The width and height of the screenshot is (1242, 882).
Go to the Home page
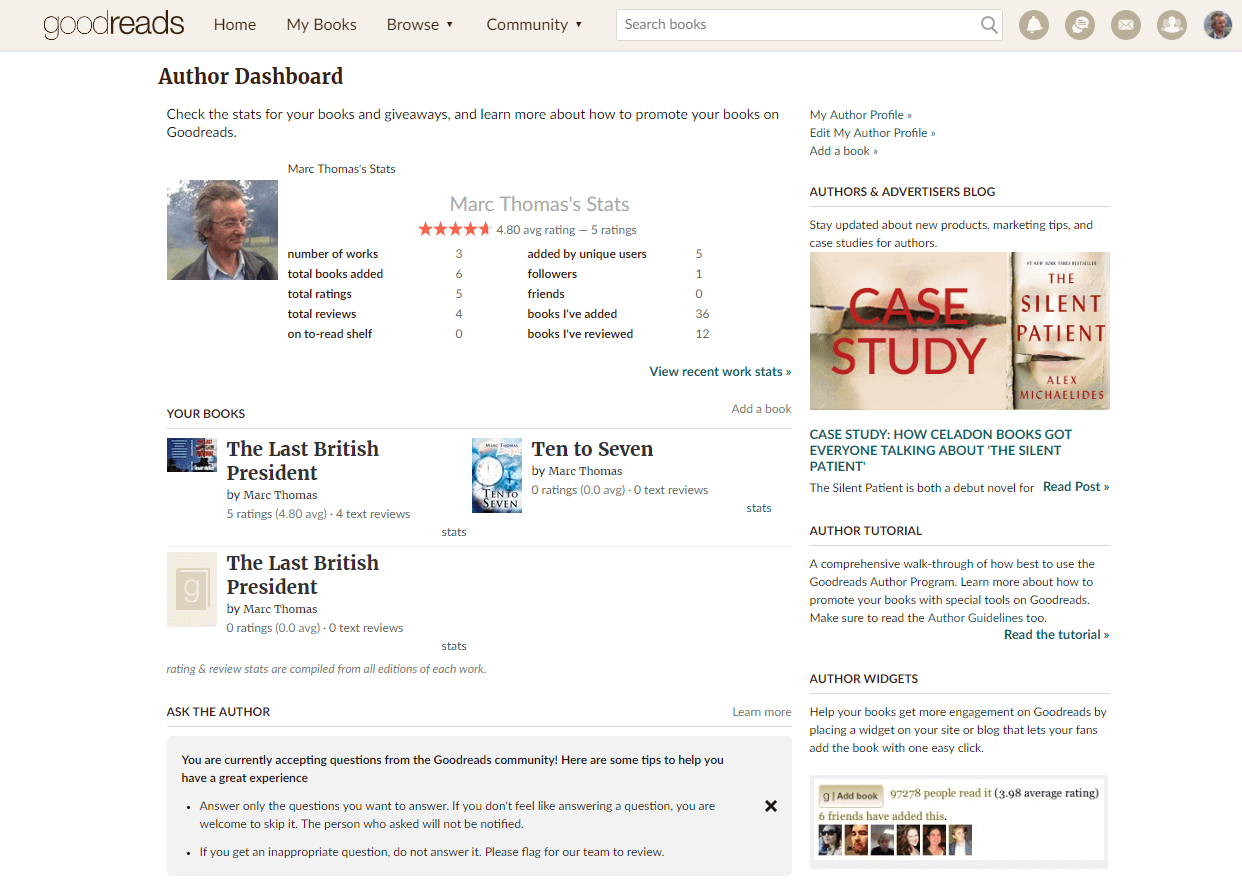click(x=235, y=25)
